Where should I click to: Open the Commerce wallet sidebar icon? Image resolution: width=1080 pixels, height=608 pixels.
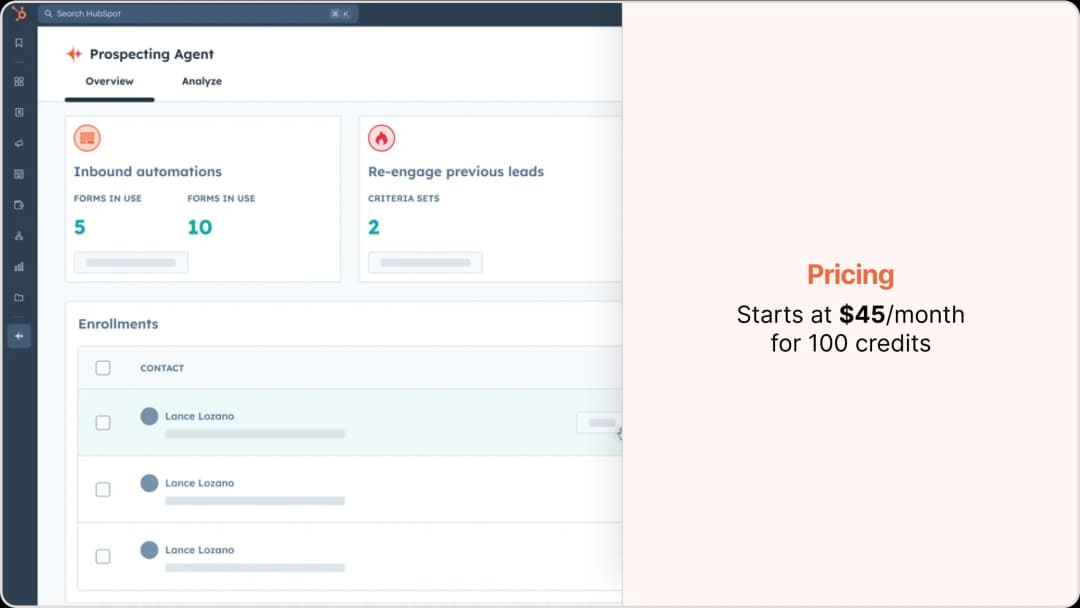point(19,205)
